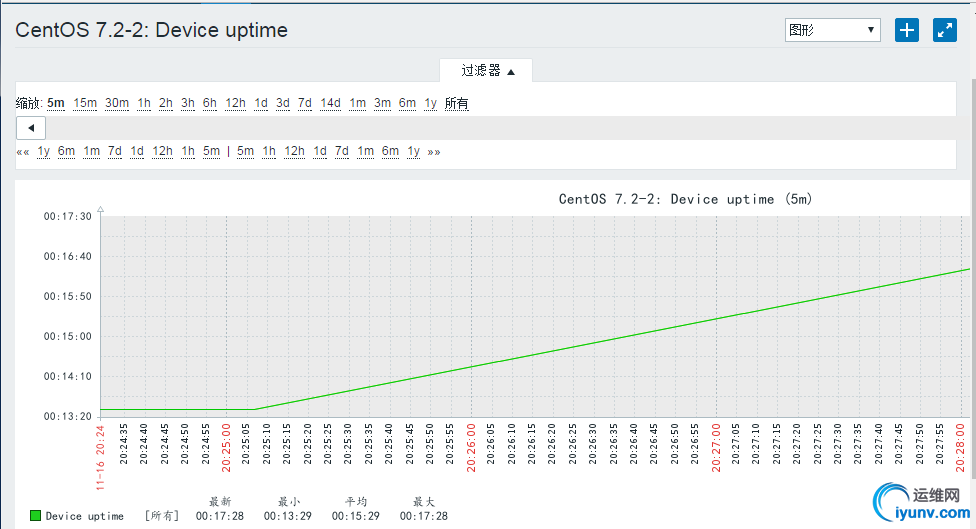Jump to latest with »» arrows
This screenshot has width=976, height=529.
click(434, 152)
